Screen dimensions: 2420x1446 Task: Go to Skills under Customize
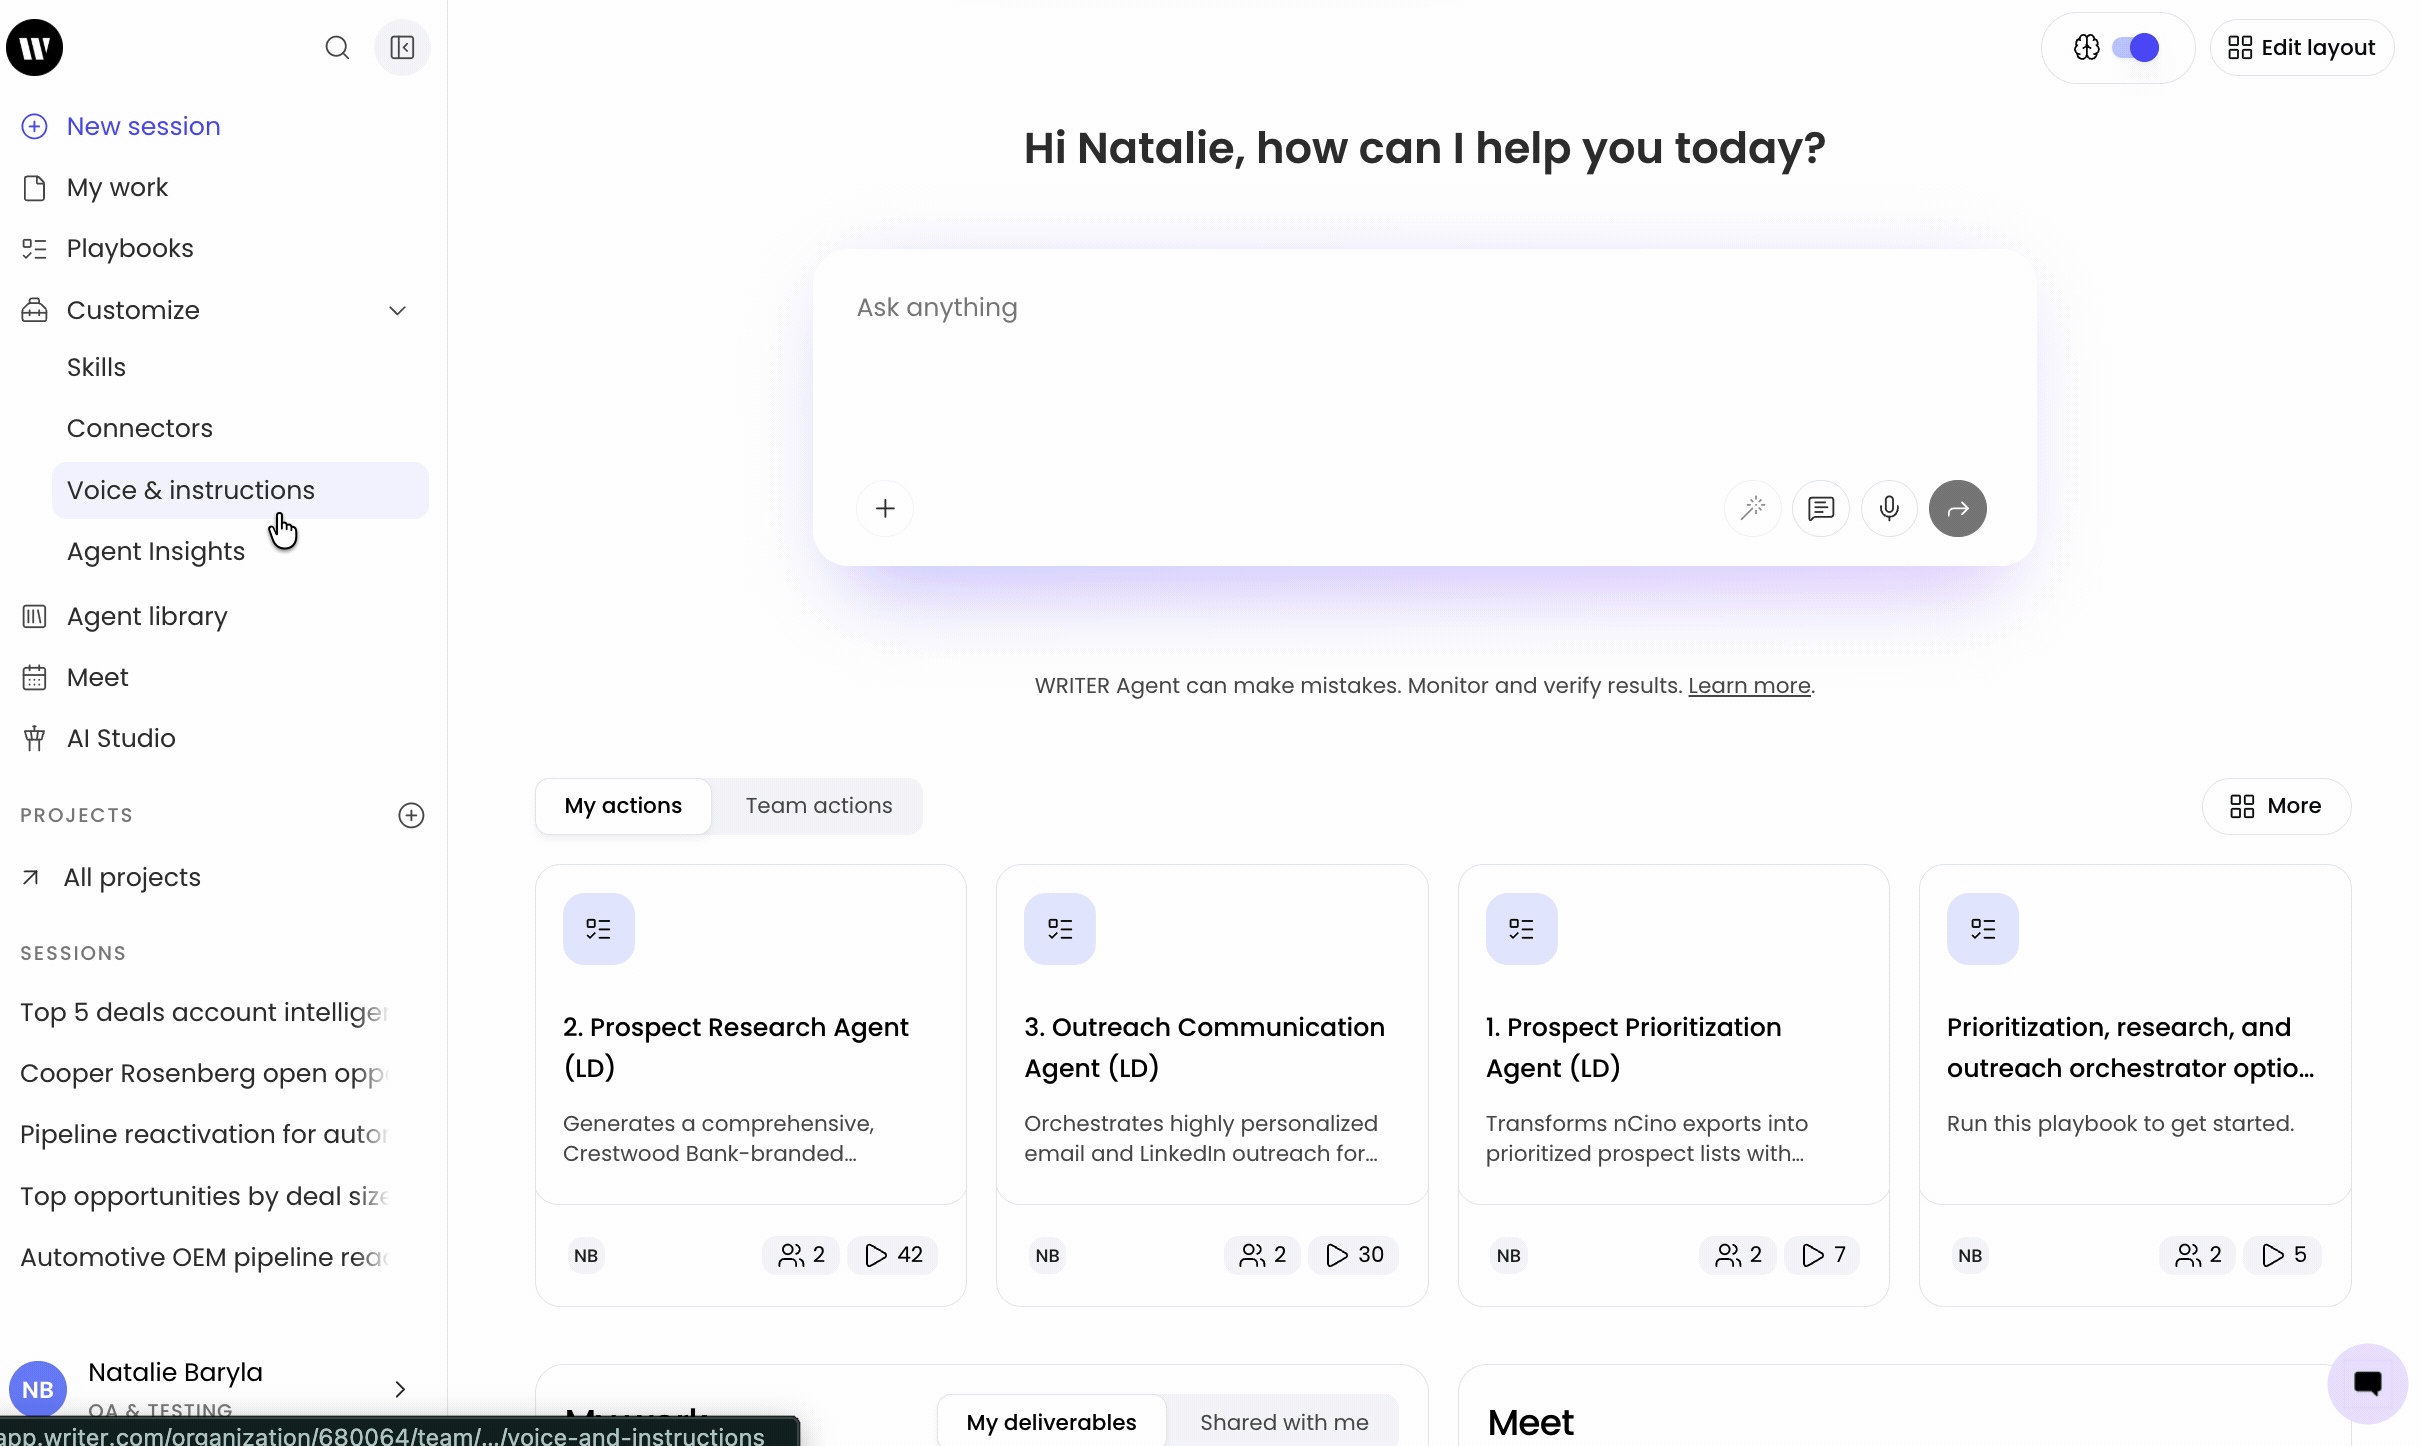pos(96,368)
